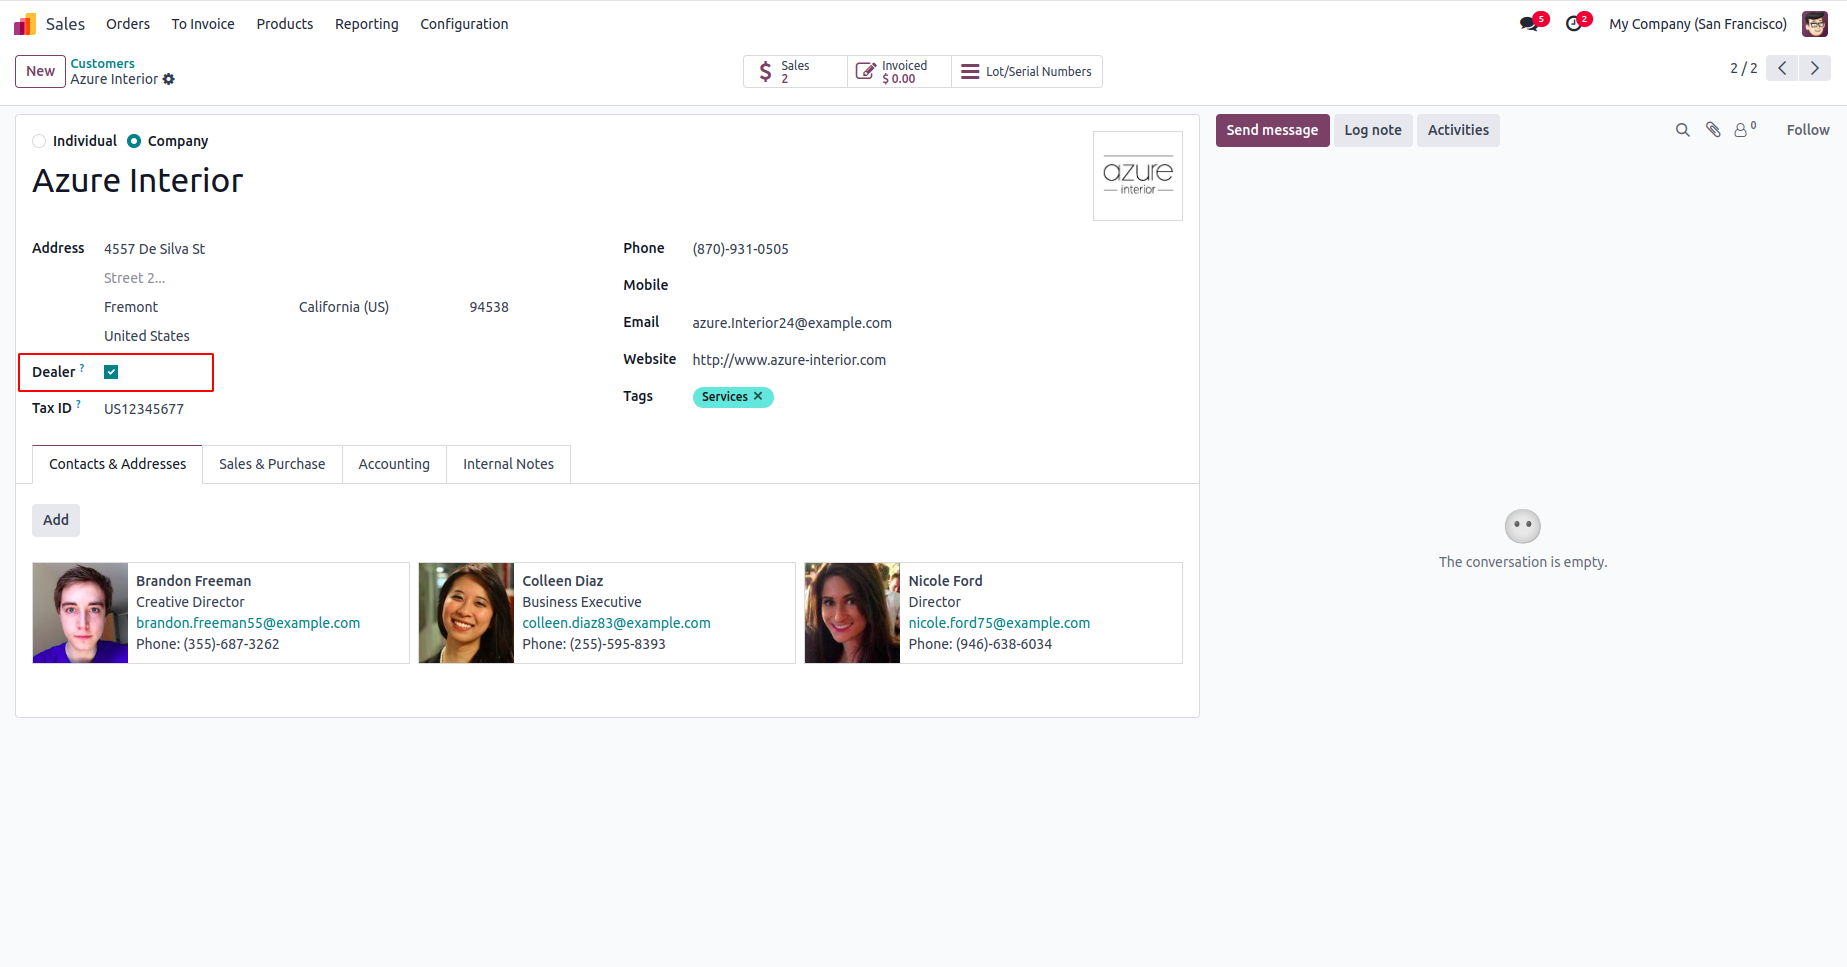This screenshot has width=1847, height=967.
Task: Click the Invoiced edit icon
Action: [866, 71]
